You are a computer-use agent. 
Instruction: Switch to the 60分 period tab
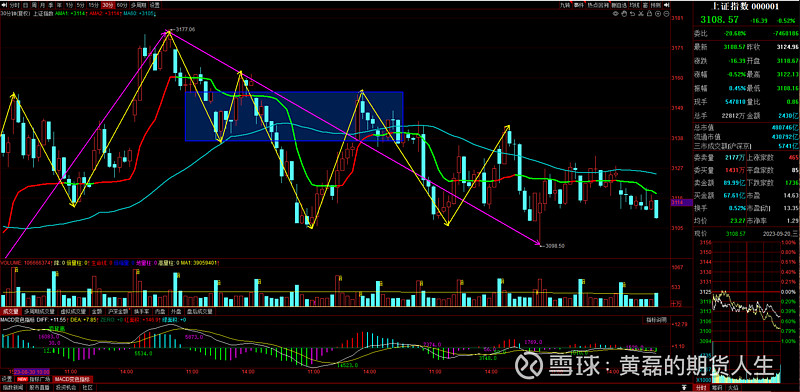pyautogui.click(x=121, y=5)
